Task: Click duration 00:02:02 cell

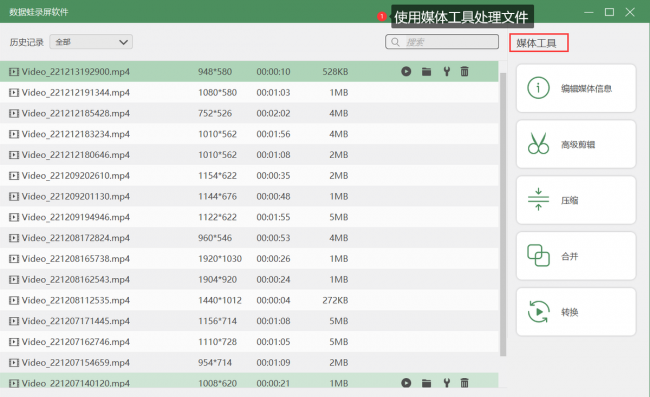Action: point(273,113)
